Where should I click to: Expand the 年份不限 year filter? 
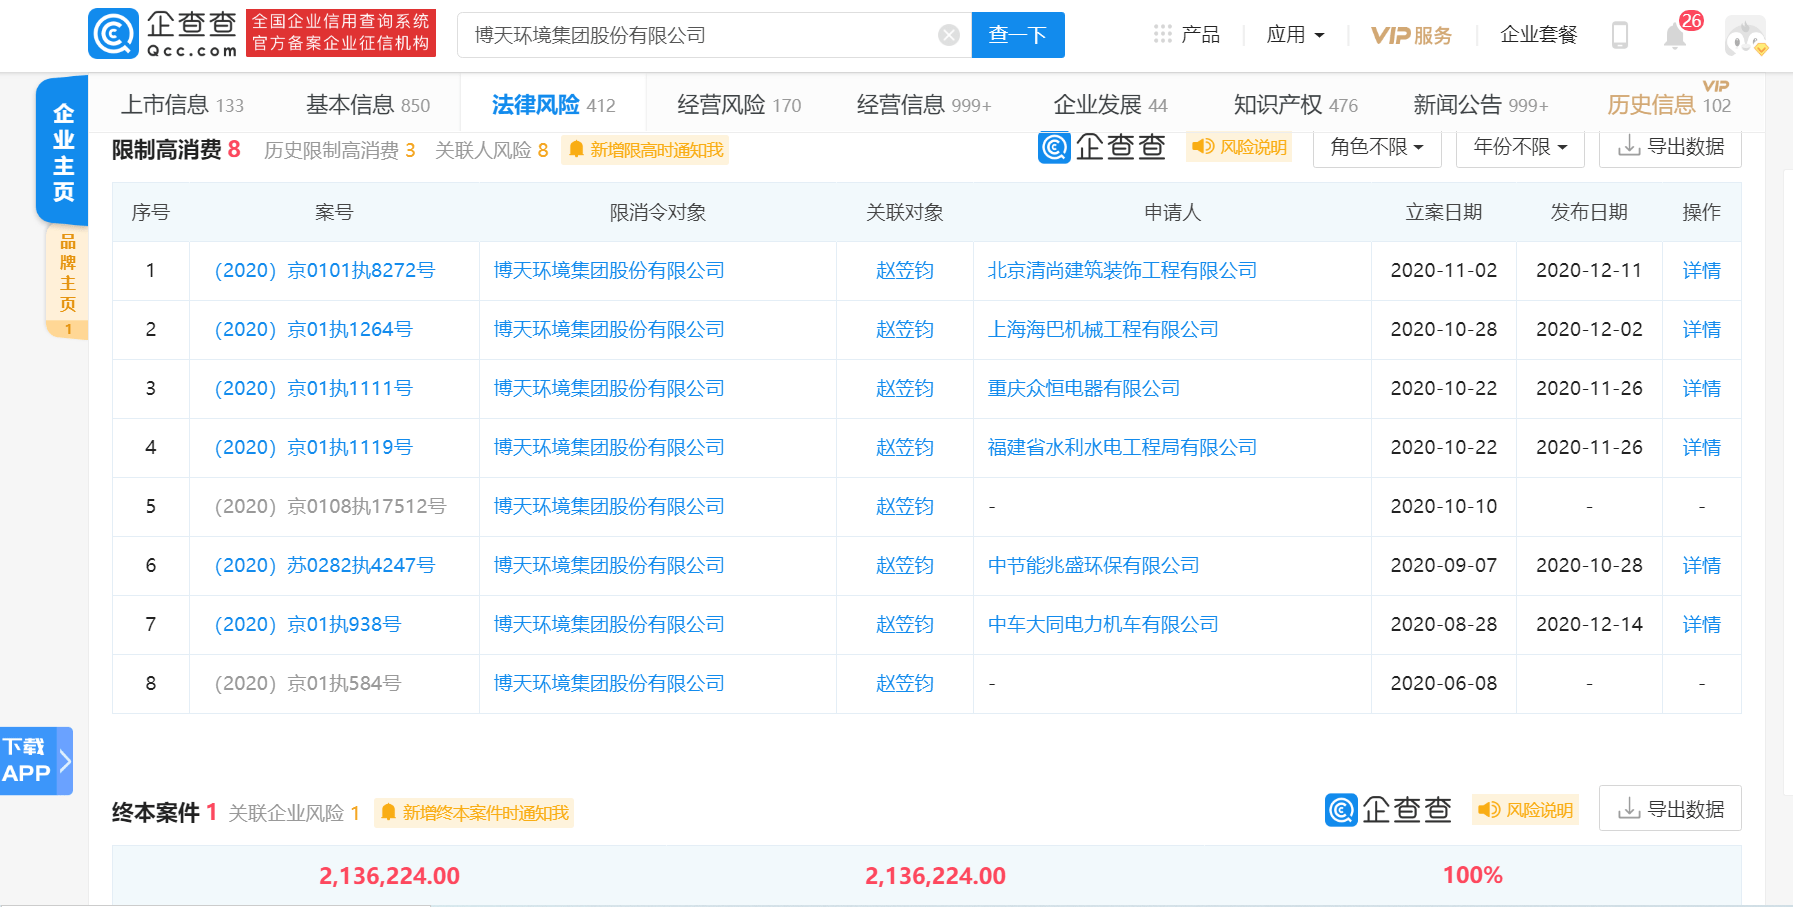pyautogui.click(x=1520, y=147)
